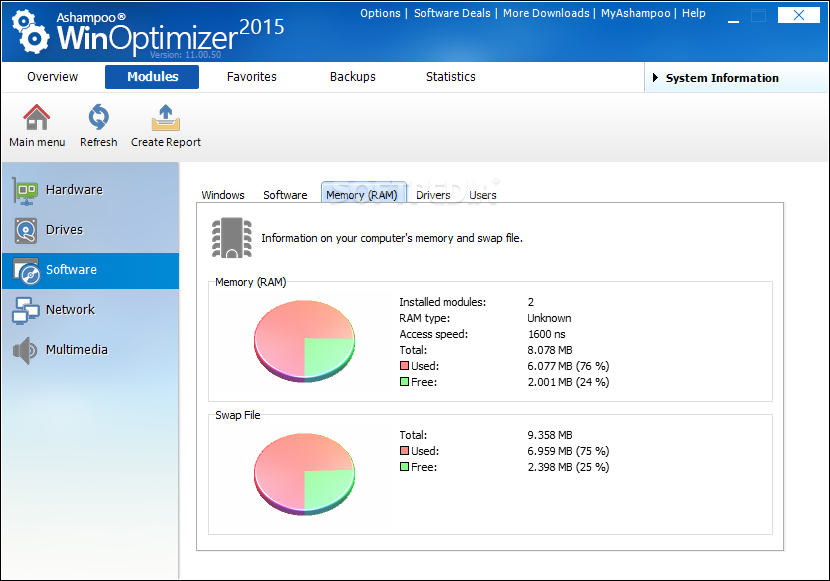
Task: Go to the Backups tab
Action: point(353,77)
